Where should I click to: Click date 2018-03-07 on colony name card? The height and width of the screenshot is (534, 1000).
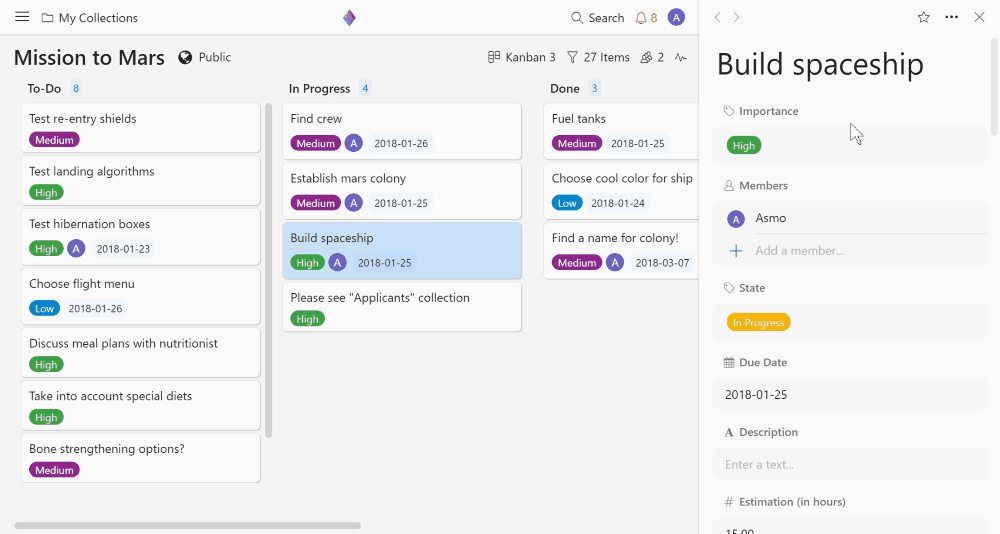pos(663,263)
